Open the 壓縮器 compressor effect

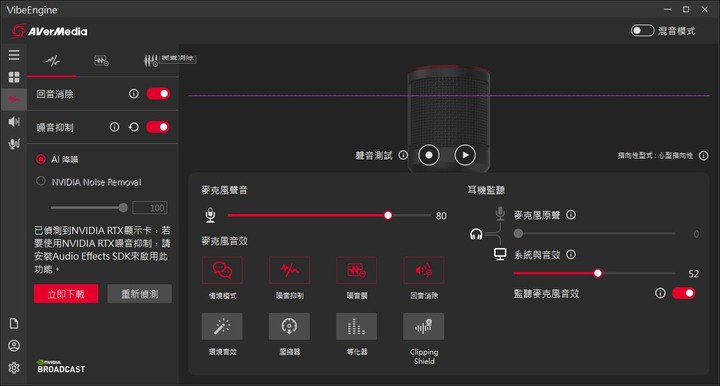click(289, 326)
